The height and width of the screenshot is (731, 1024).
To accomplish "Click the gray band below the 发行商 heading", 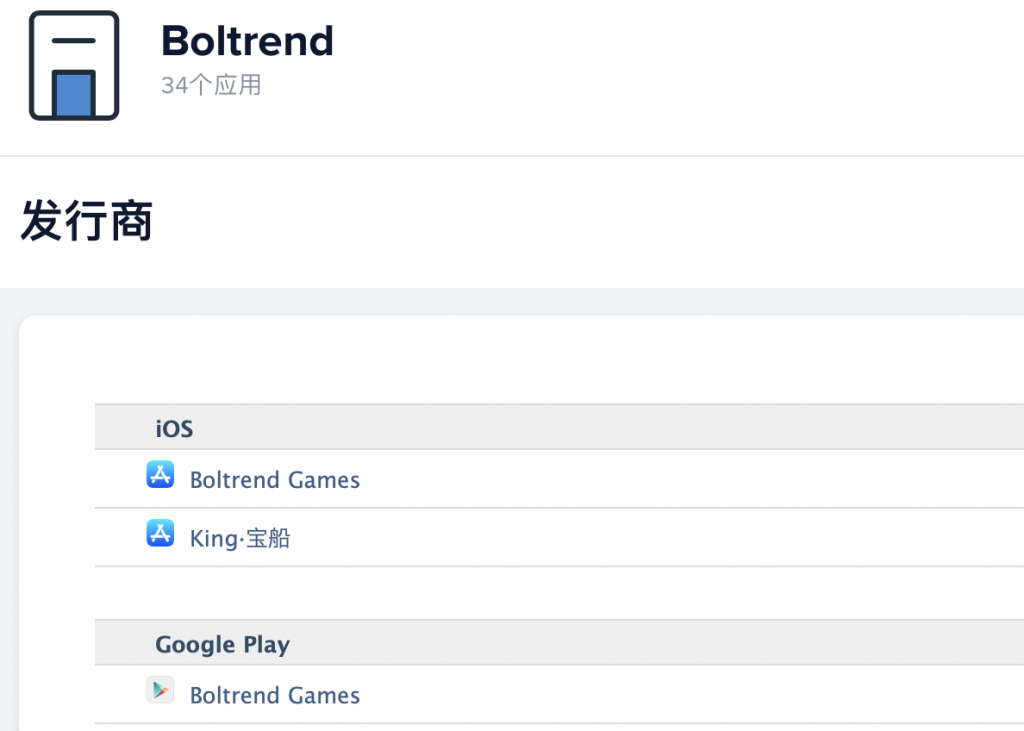I will [500, 302].
